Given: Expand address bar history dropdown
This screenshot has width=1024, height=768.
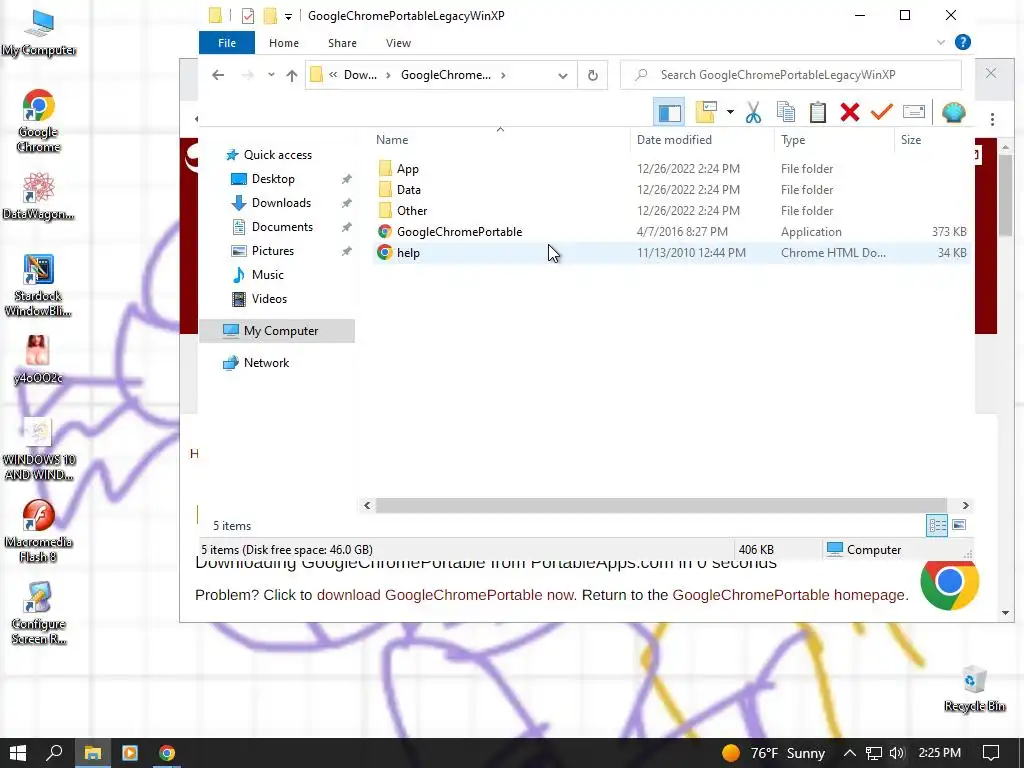Looking at the screenshot, I should [562, 76].
